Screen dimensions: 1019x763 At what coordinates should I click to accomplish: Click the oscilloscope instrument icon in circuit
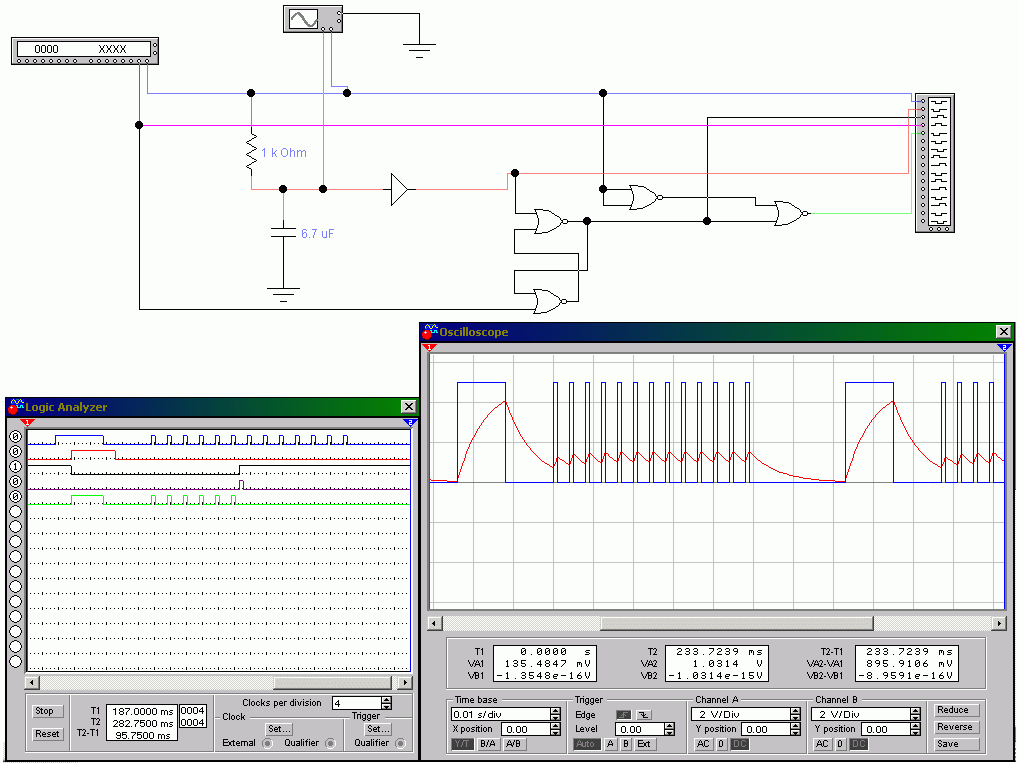coord(311,18)
